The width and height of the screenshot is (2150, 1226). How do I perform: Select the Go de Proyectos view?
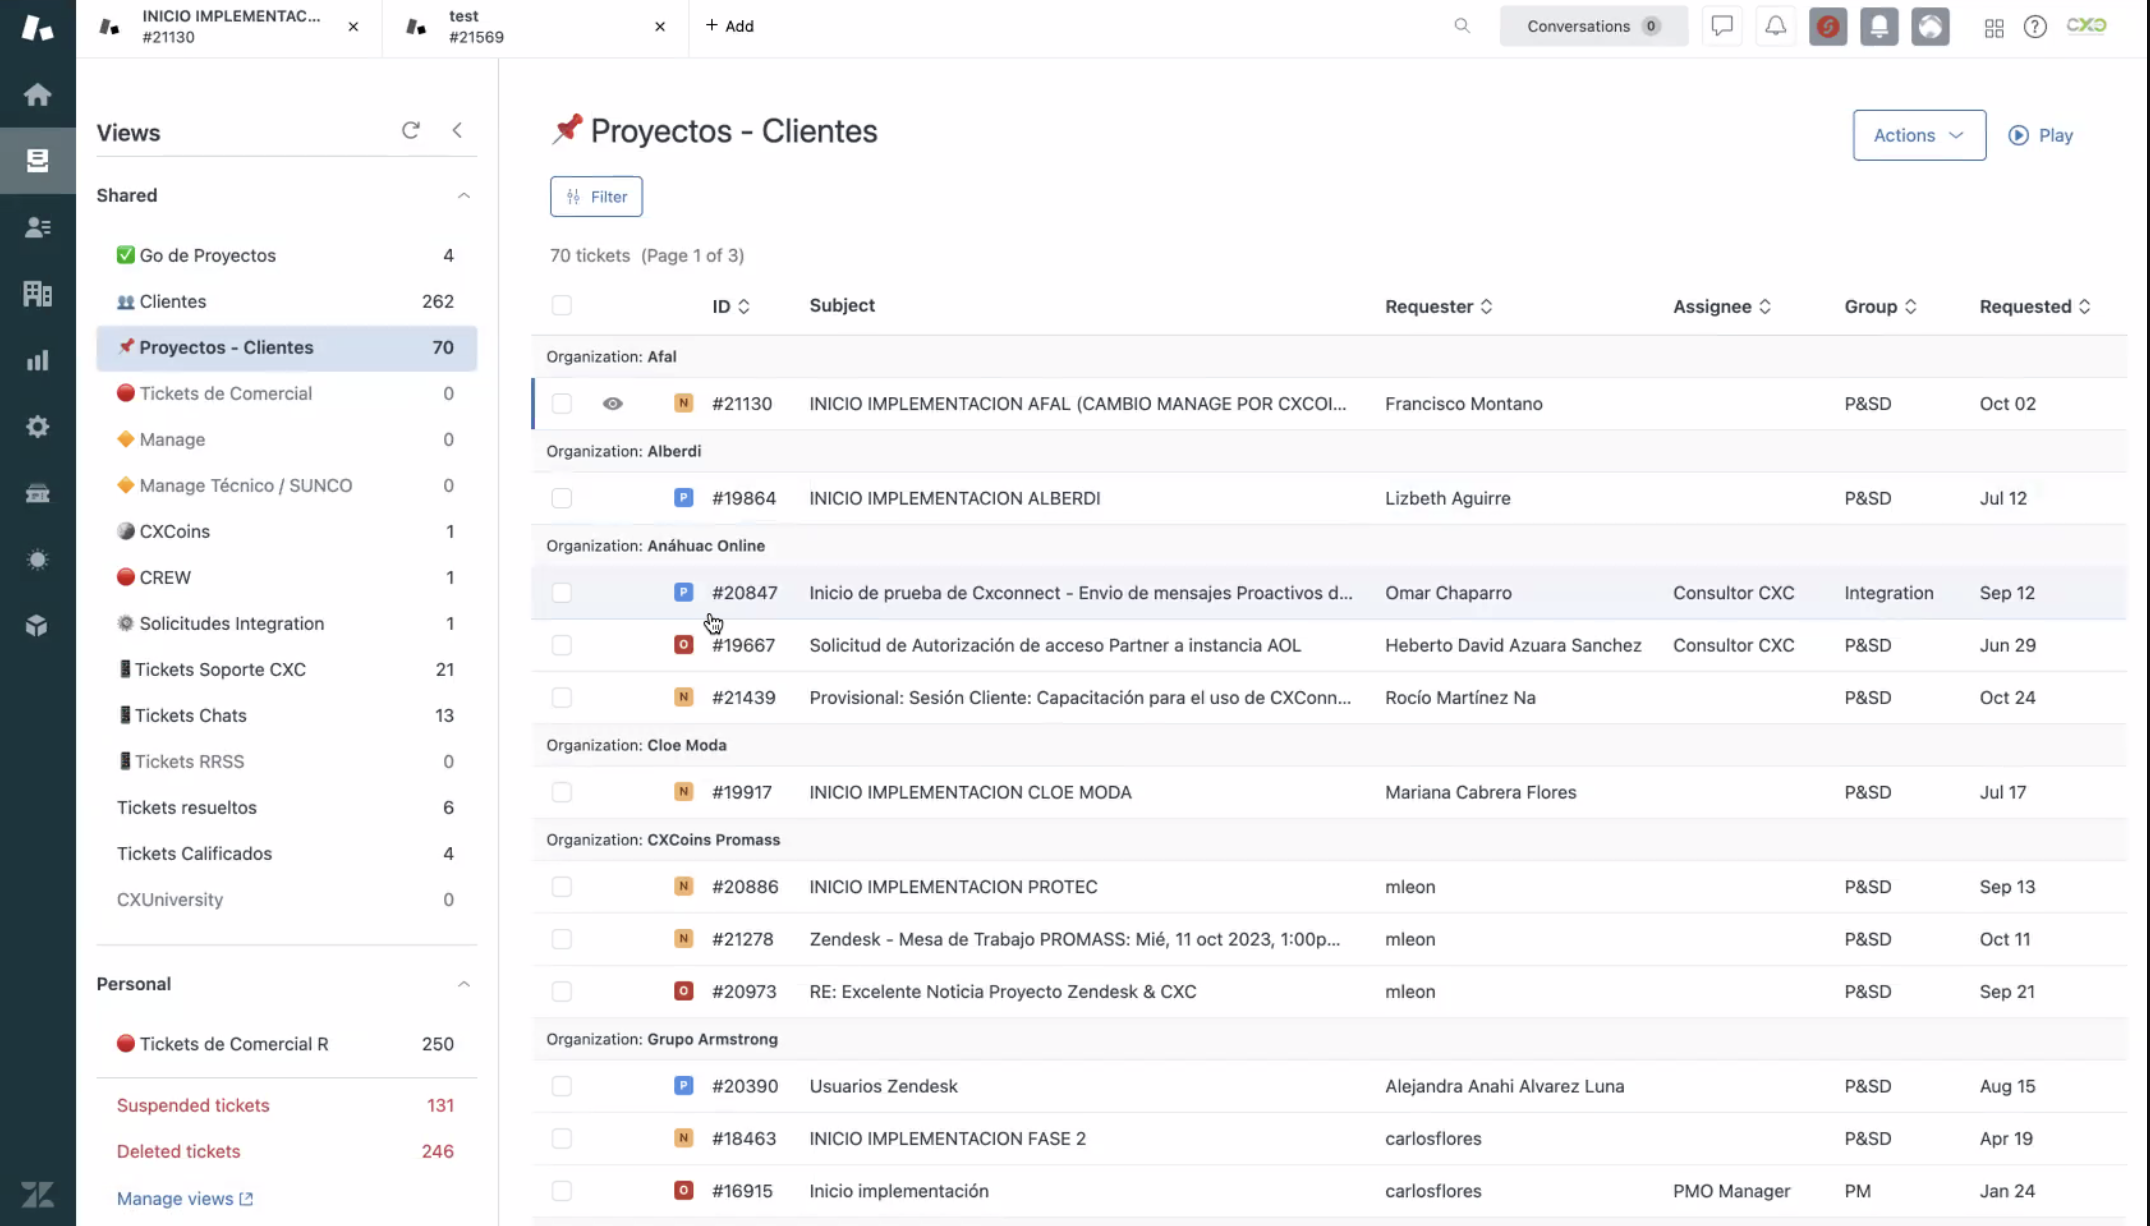[x=286, y=255]
